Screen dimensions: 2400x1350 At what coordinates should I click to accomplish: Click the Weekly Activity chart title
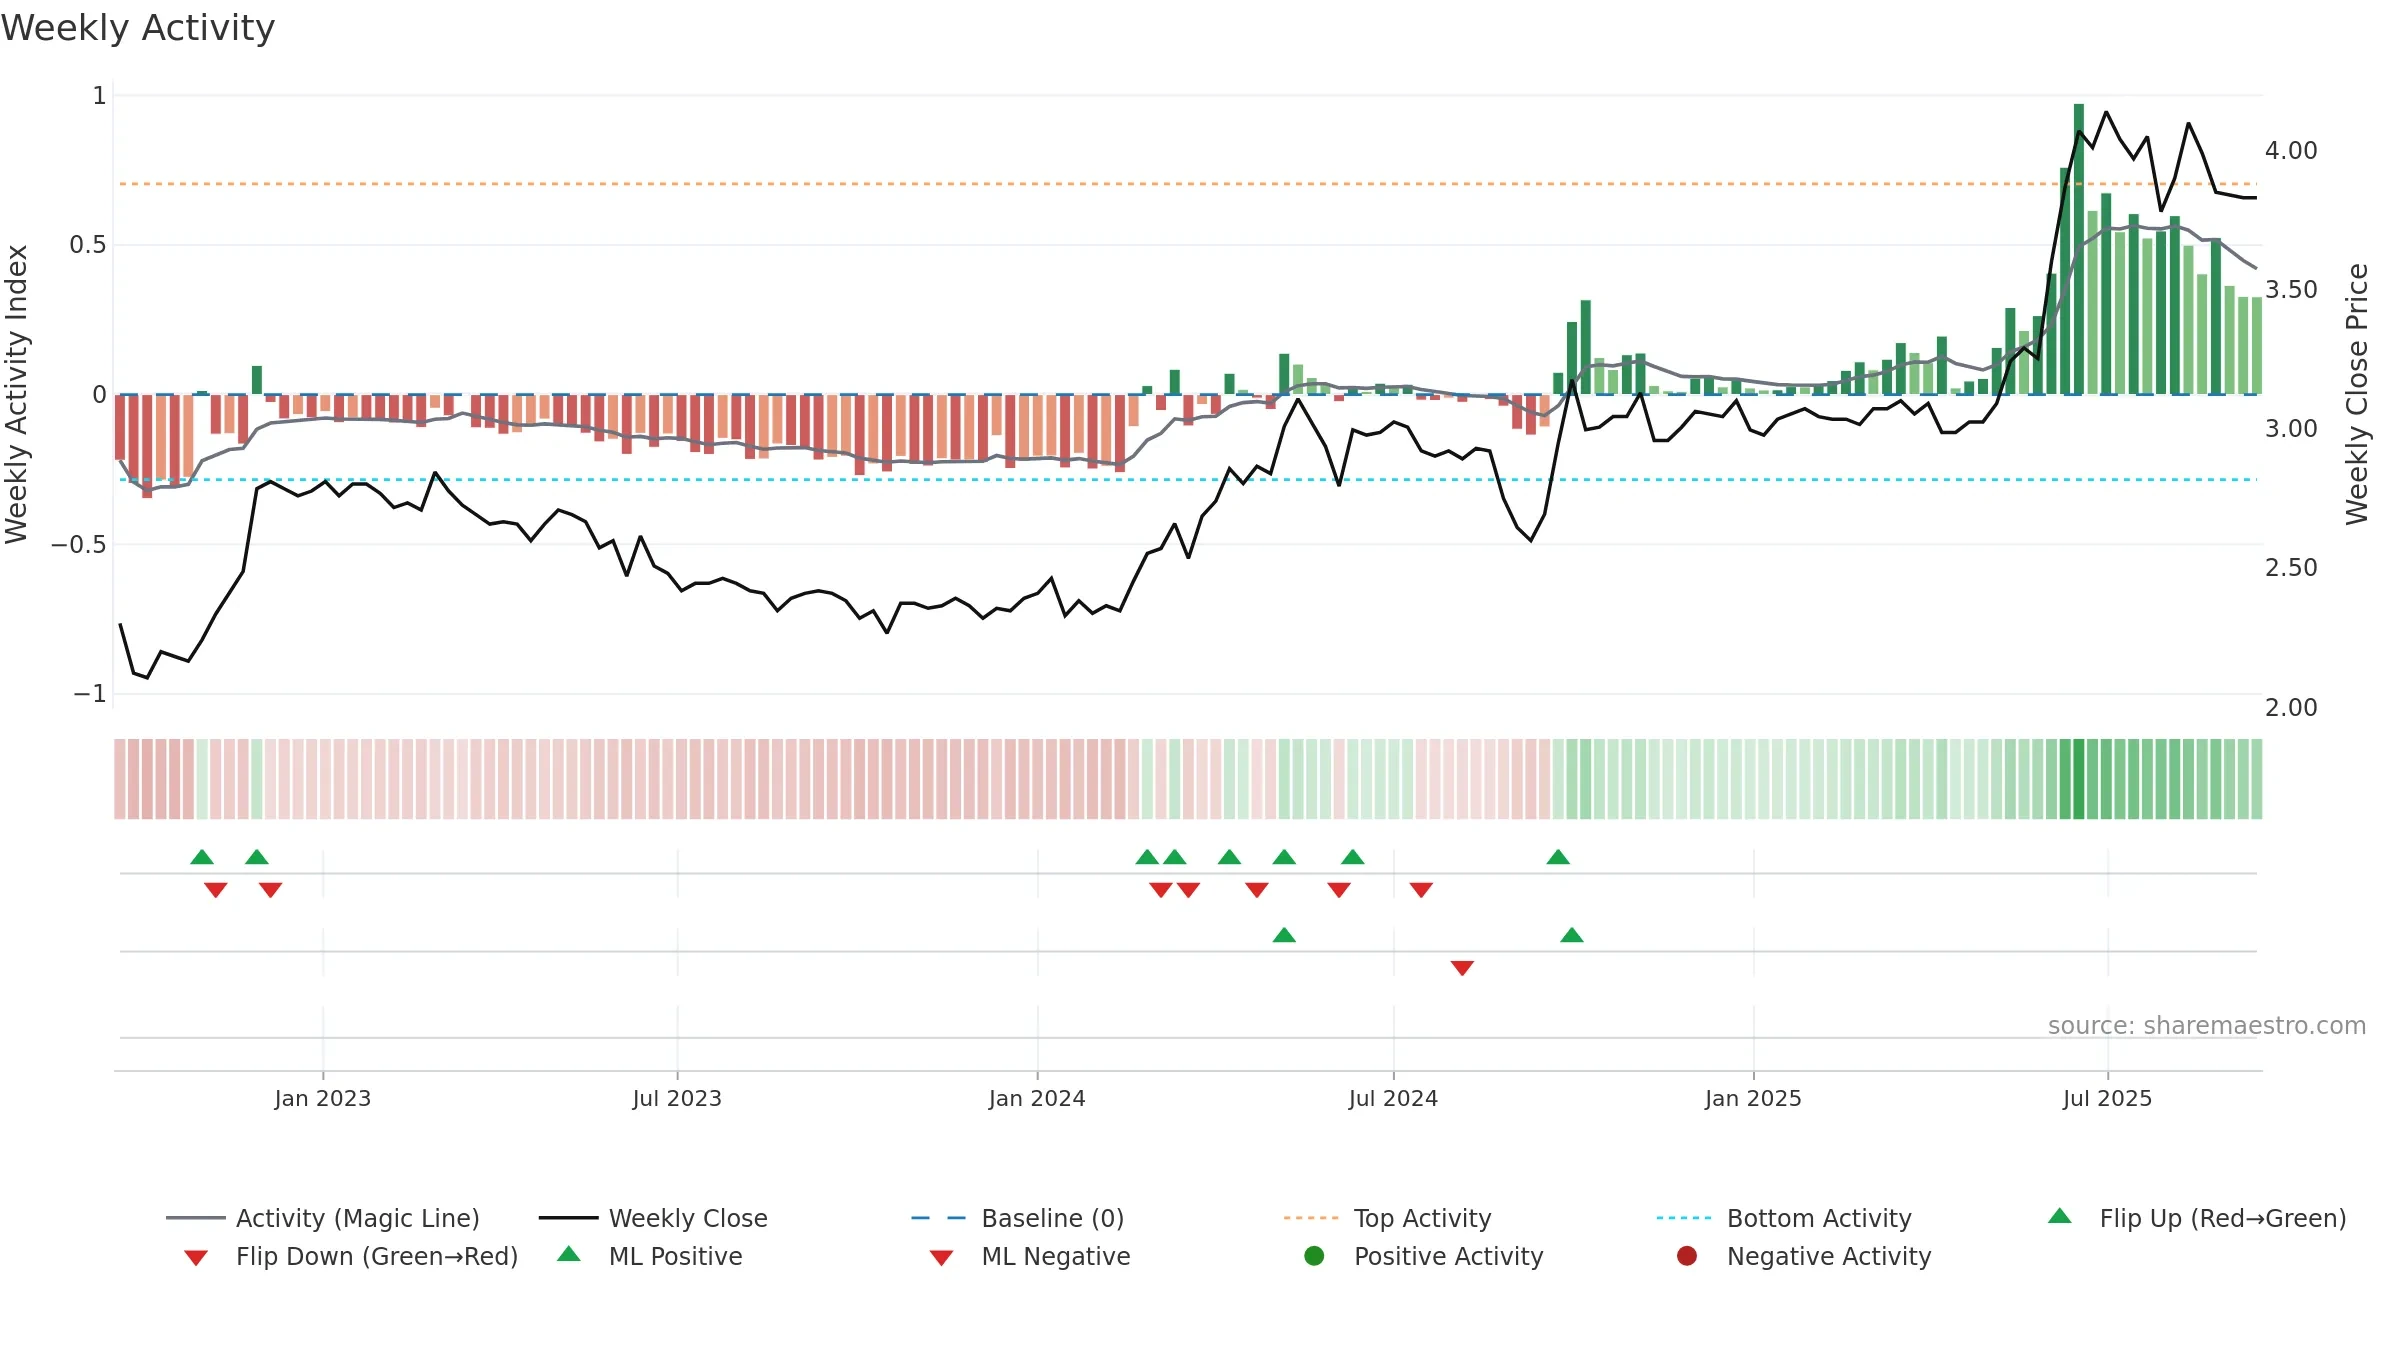pos(138,28)
